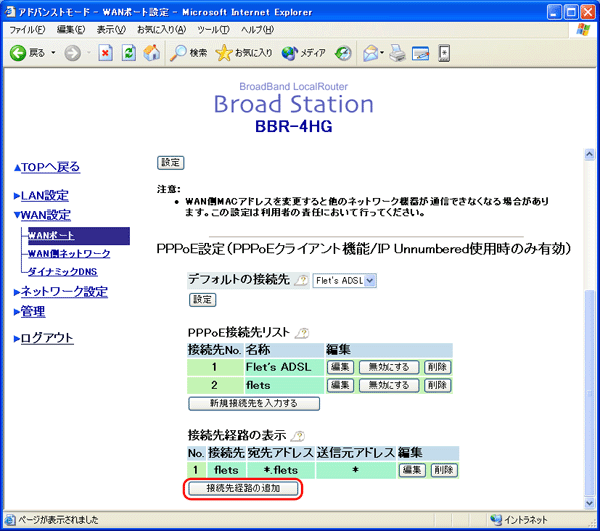Open the 編集(E) menu
This screenshot has width=600, height=531.
pos(71,30)
